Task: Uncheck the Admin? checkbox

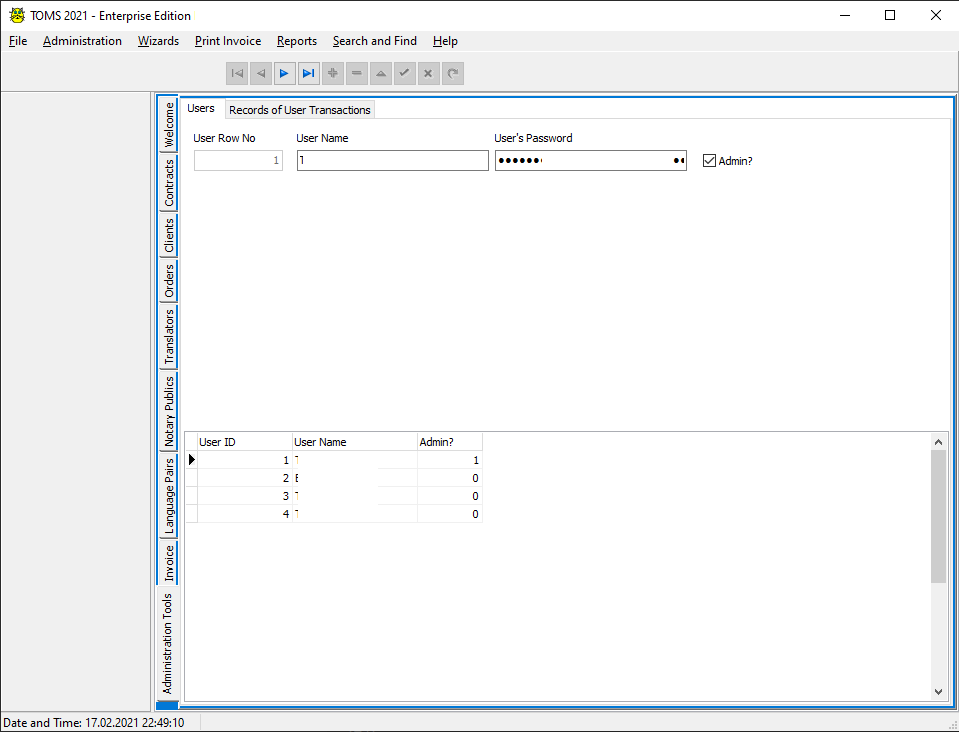Action: [x=709, y=160]
